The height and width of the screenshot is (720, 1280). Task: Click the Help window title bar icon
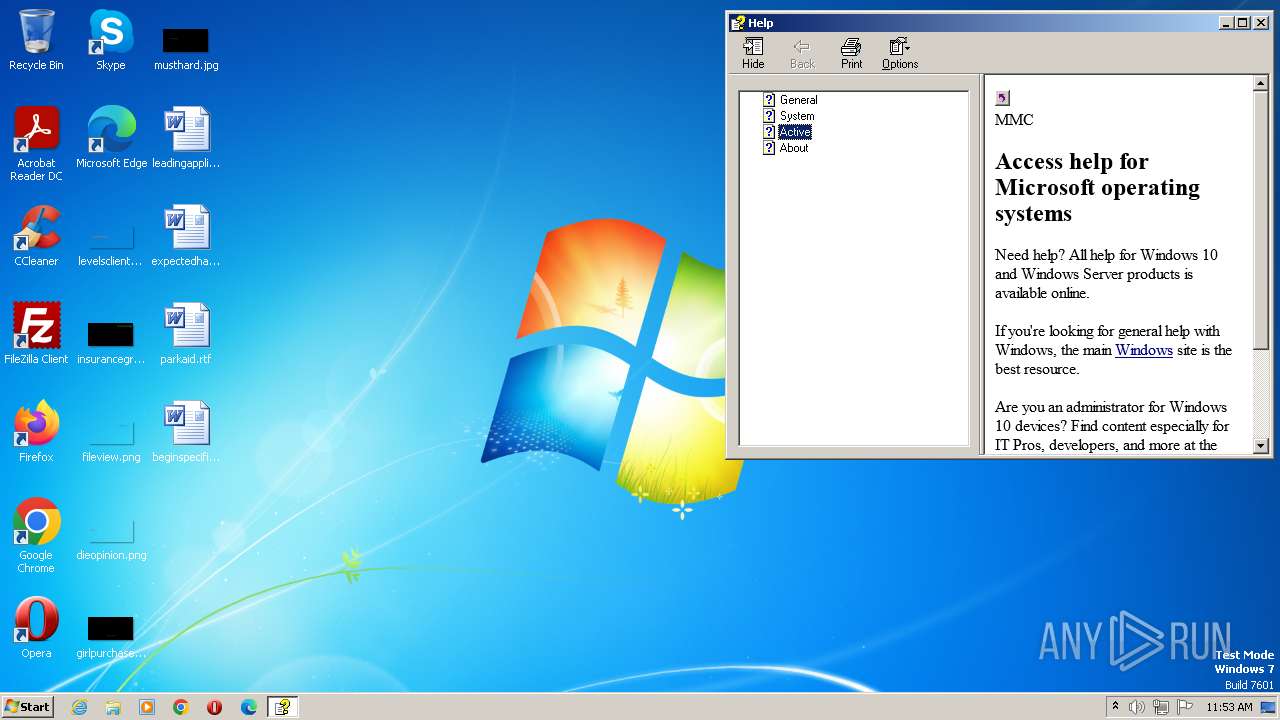(738, 23)
